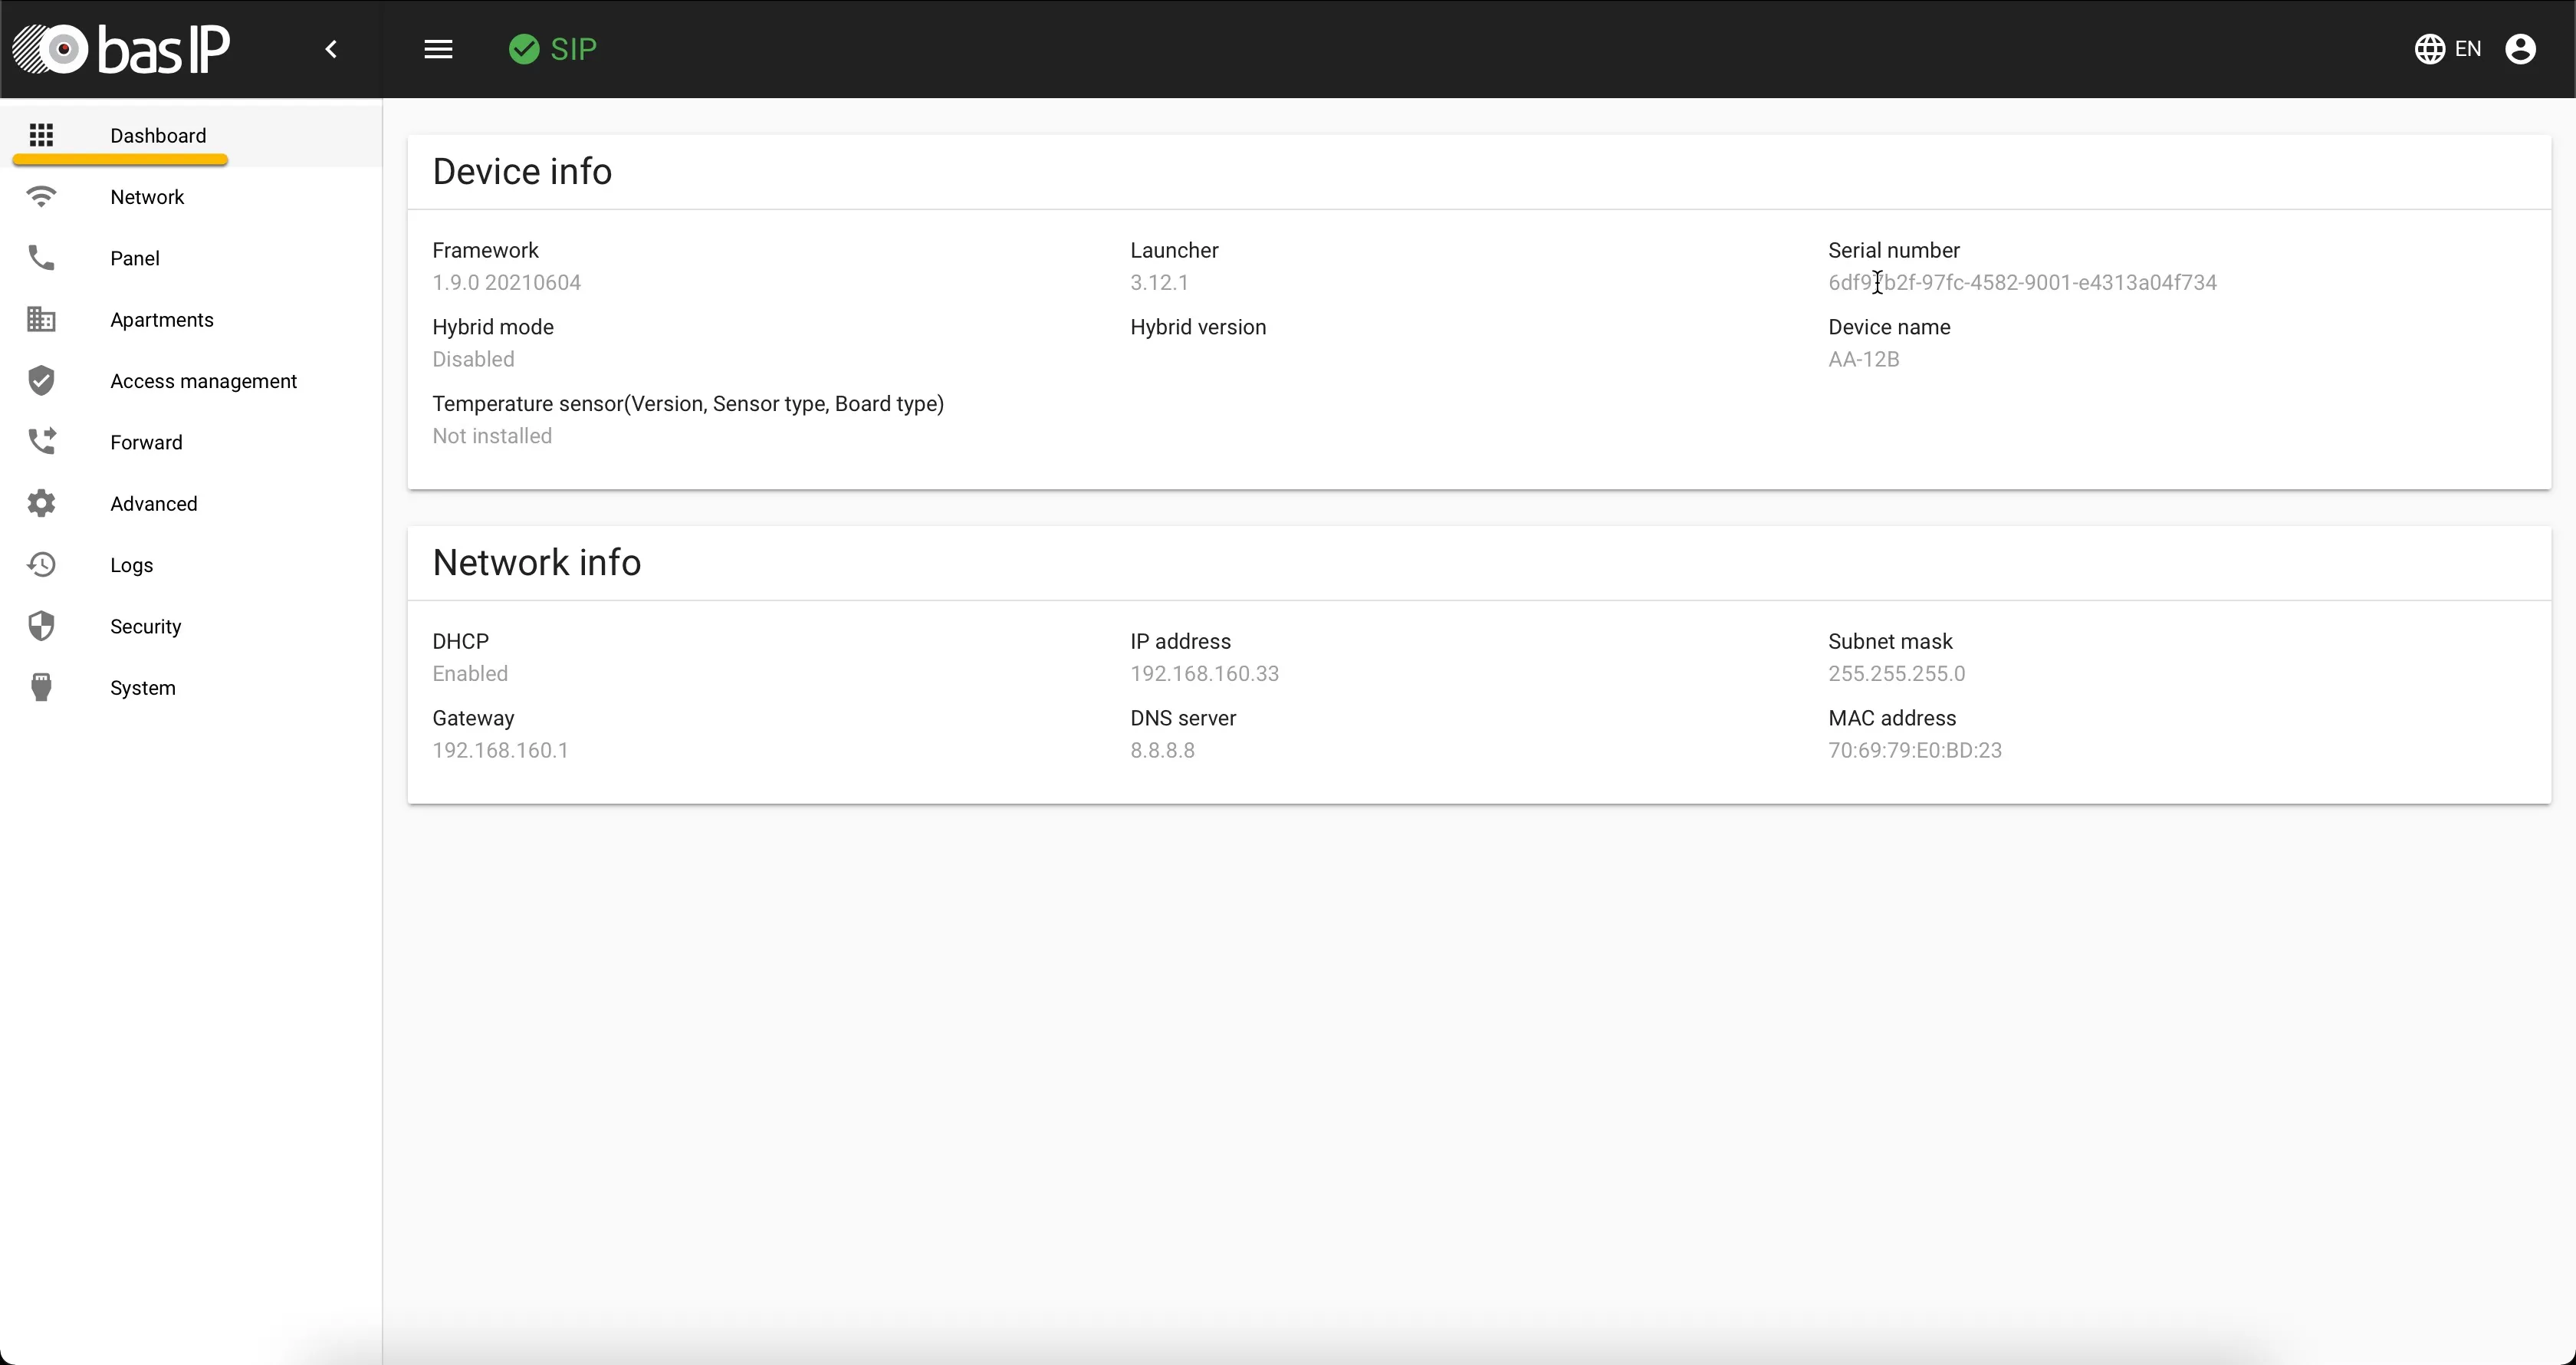Click the Apartments building icon
The image size is (2576, 1365).
(41, 319)
